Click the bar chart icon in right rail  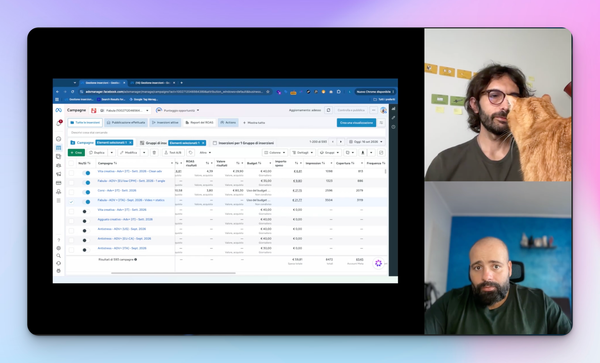point(393,109)
